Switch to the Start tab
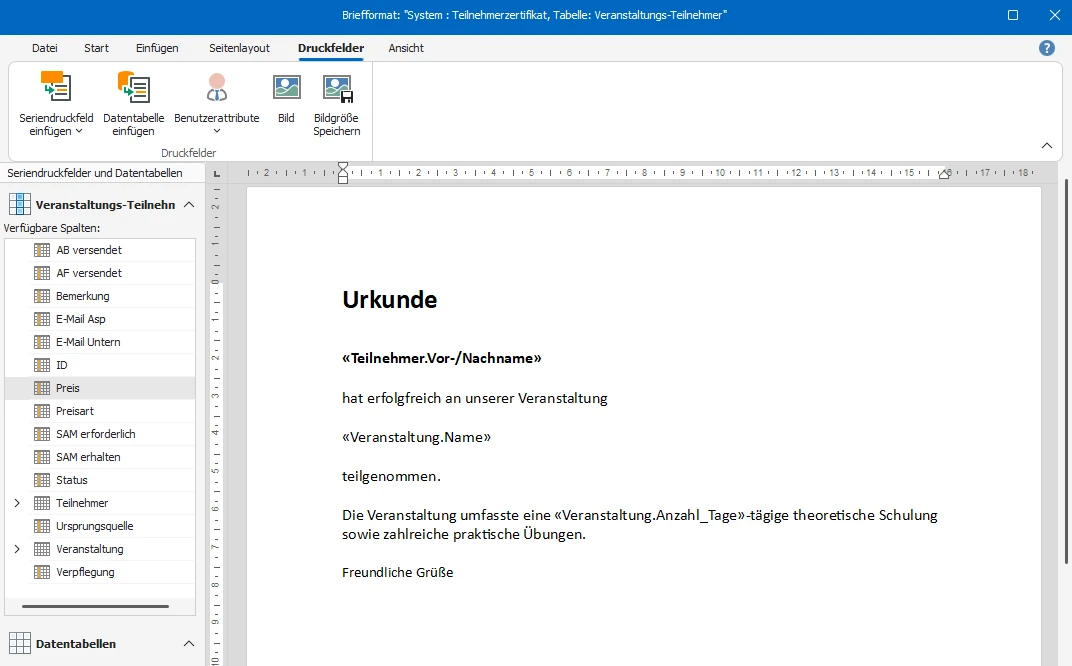This screenshot has height=666, width=1072. coord(96,48)
